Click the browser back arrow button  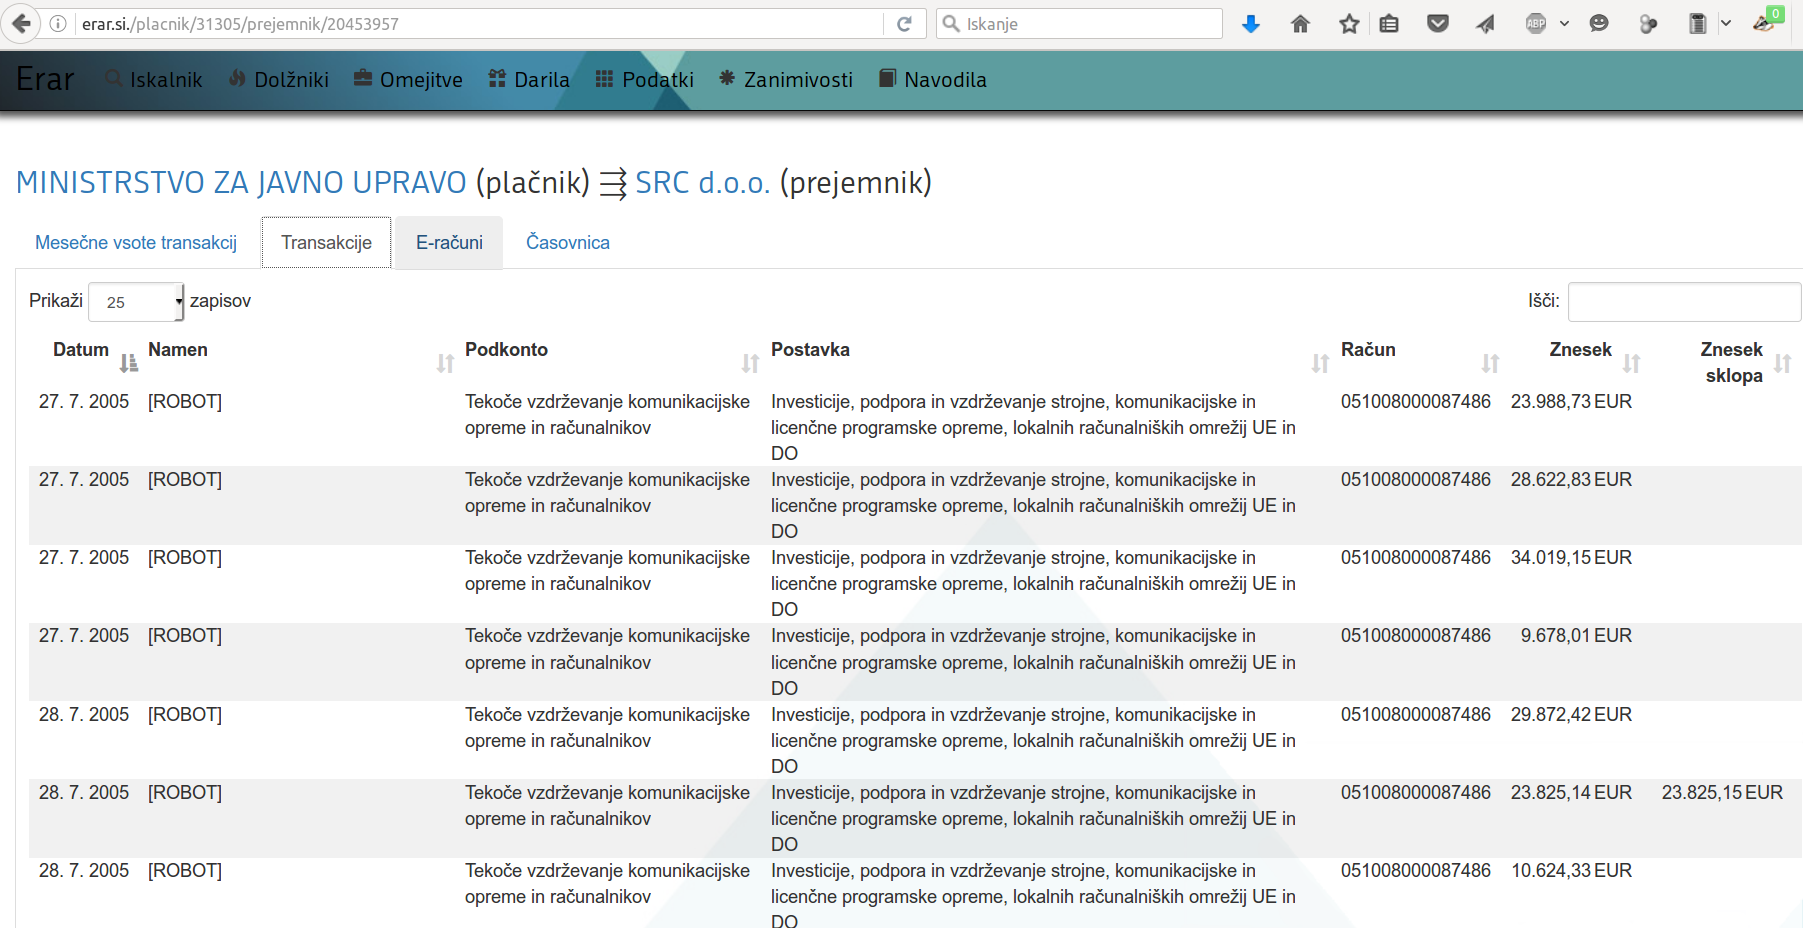point(21,23)
